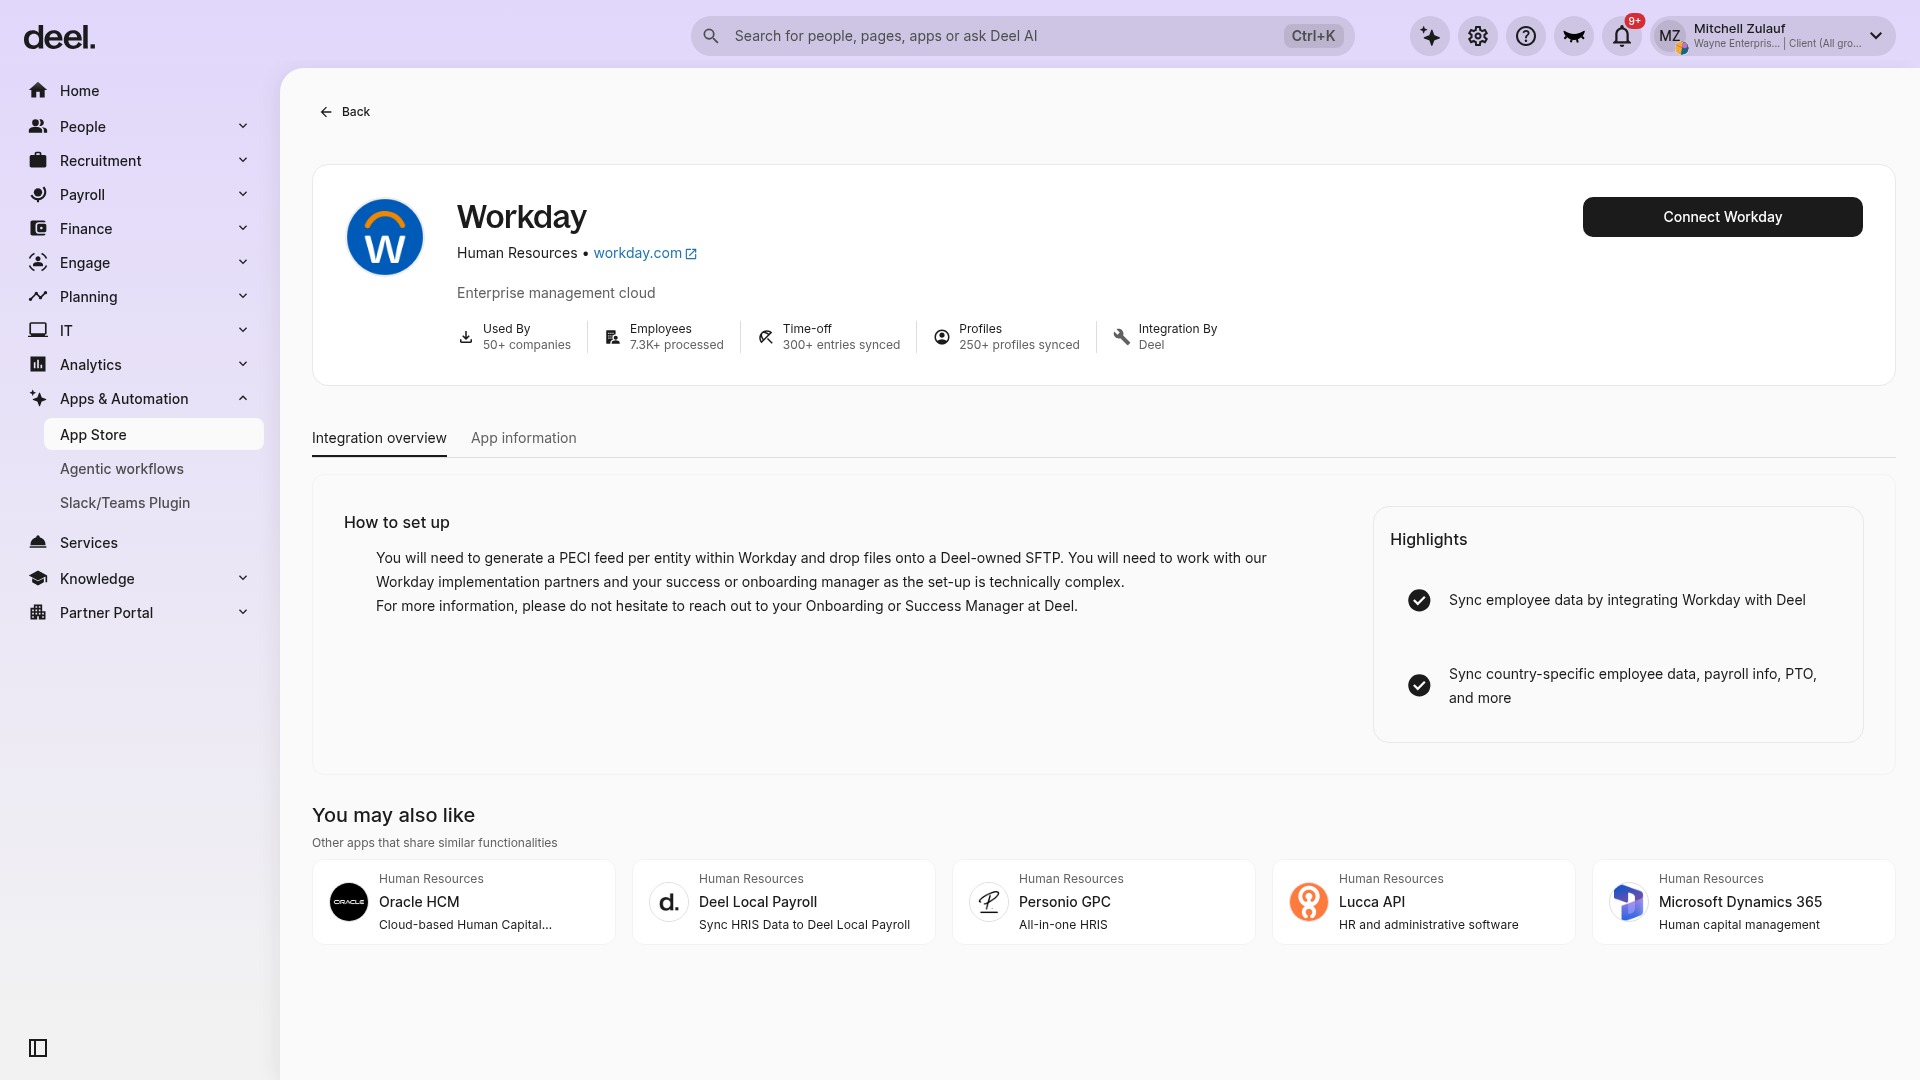Open the Deel AI sparkle icon
Viewport: 1920px width, 1080px height.
point(1430,36)
